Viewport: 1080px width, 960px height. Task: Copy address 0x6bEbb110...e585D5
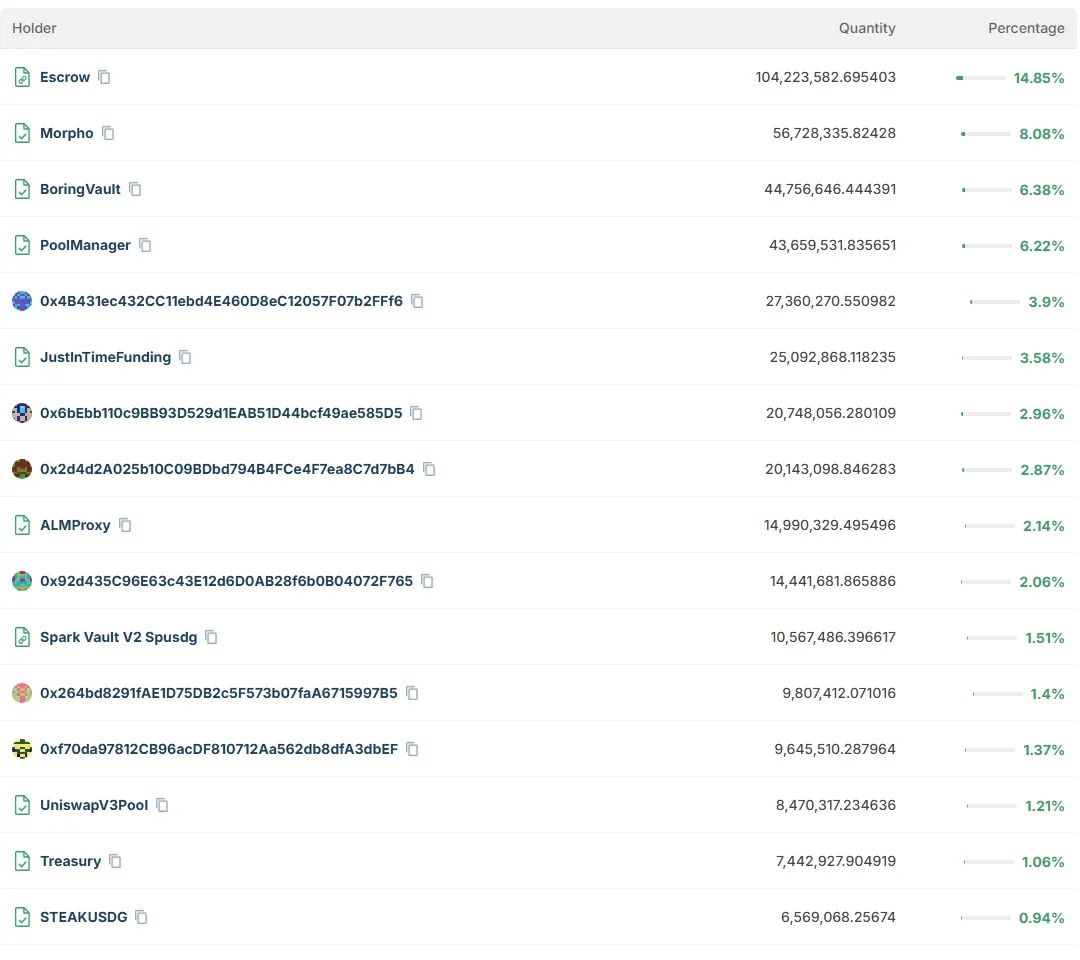coord(416,413)
